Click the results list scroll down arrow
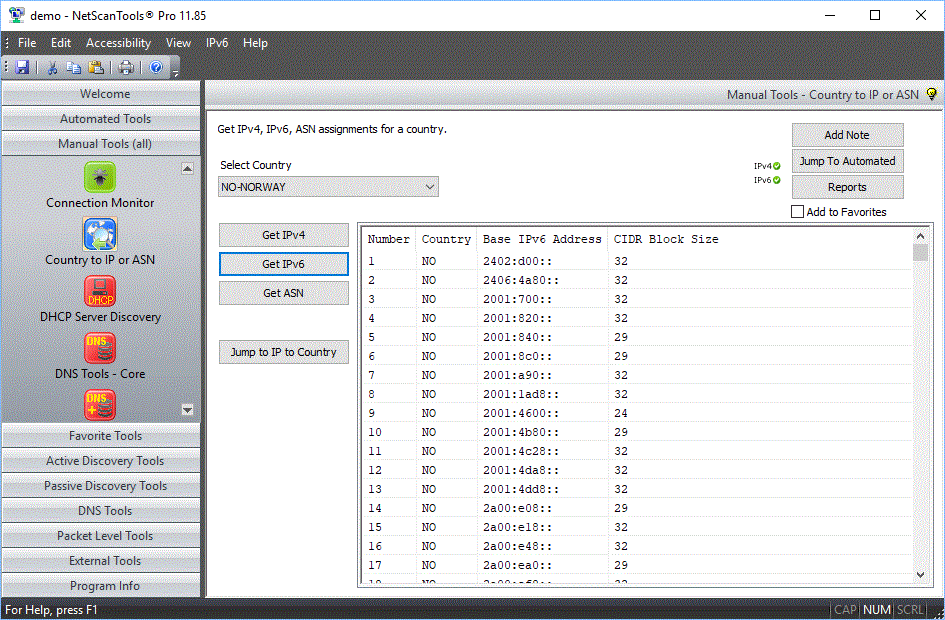Image resolution: width=945 pixels, height=620 pixels. click(920, 575)
